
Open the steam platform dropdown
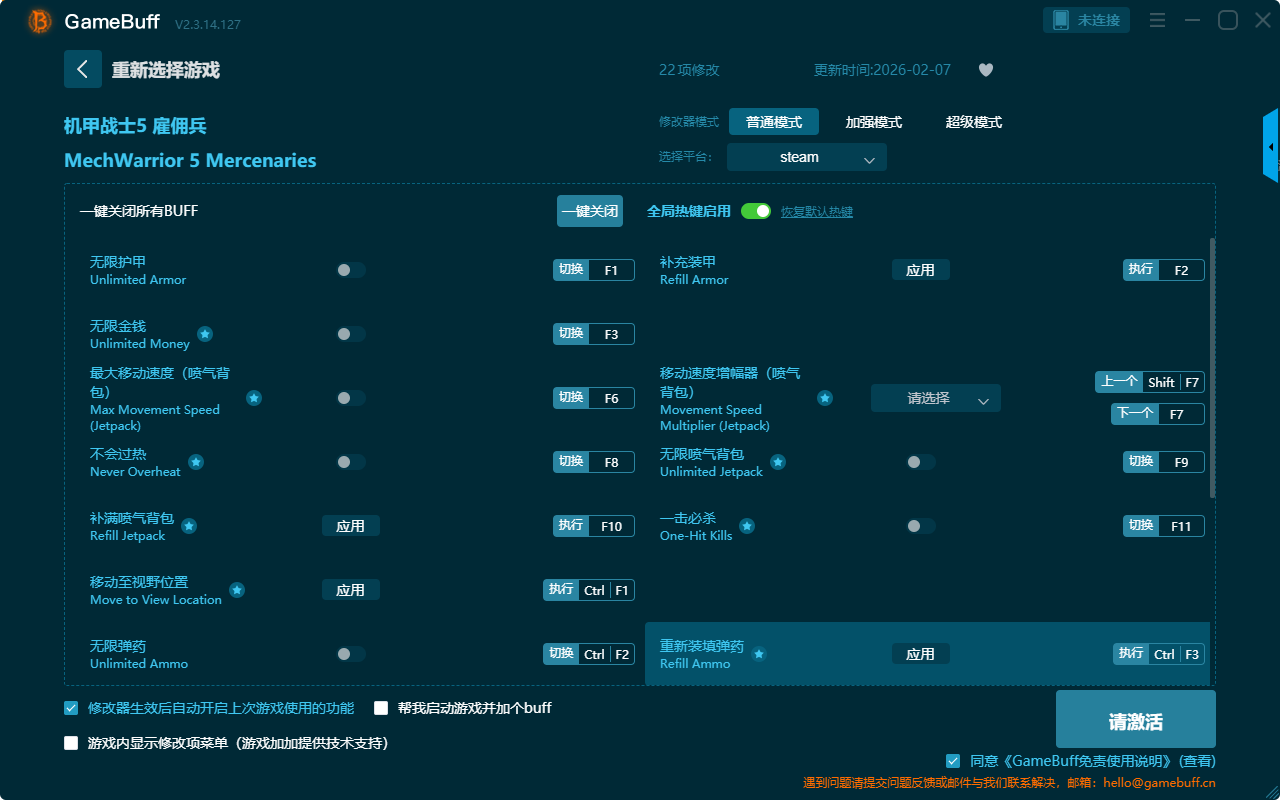tap(806, 157)
